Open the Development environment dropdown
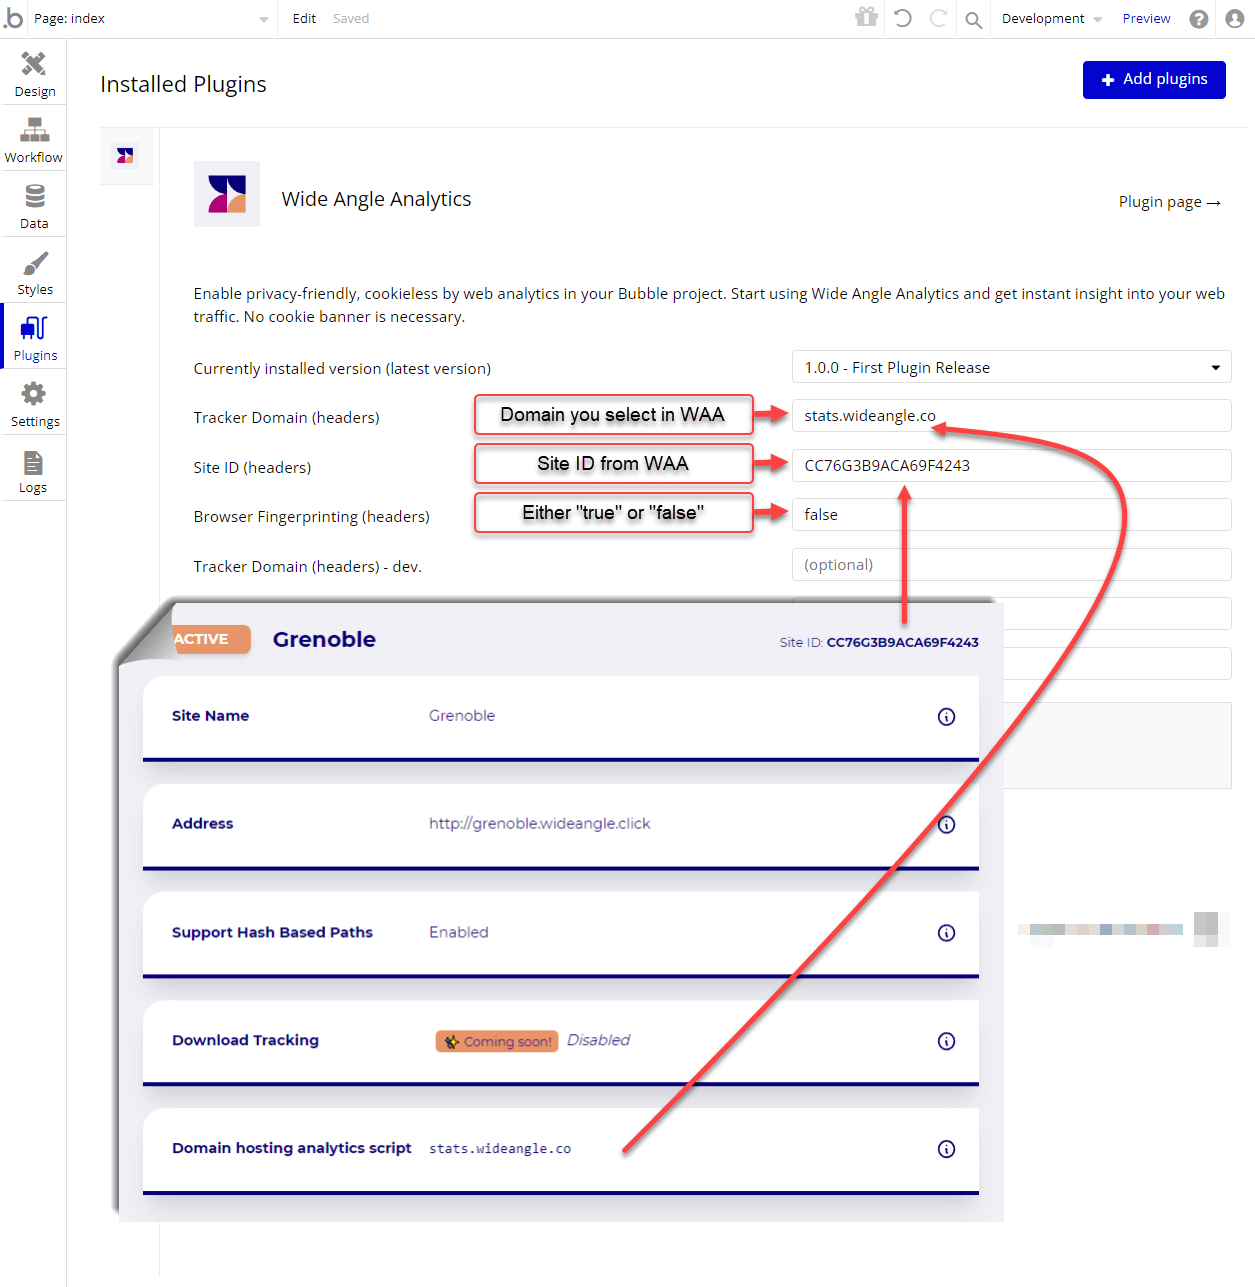The width and height of the screenshot is (1255, 1287). pos(1051,19)
